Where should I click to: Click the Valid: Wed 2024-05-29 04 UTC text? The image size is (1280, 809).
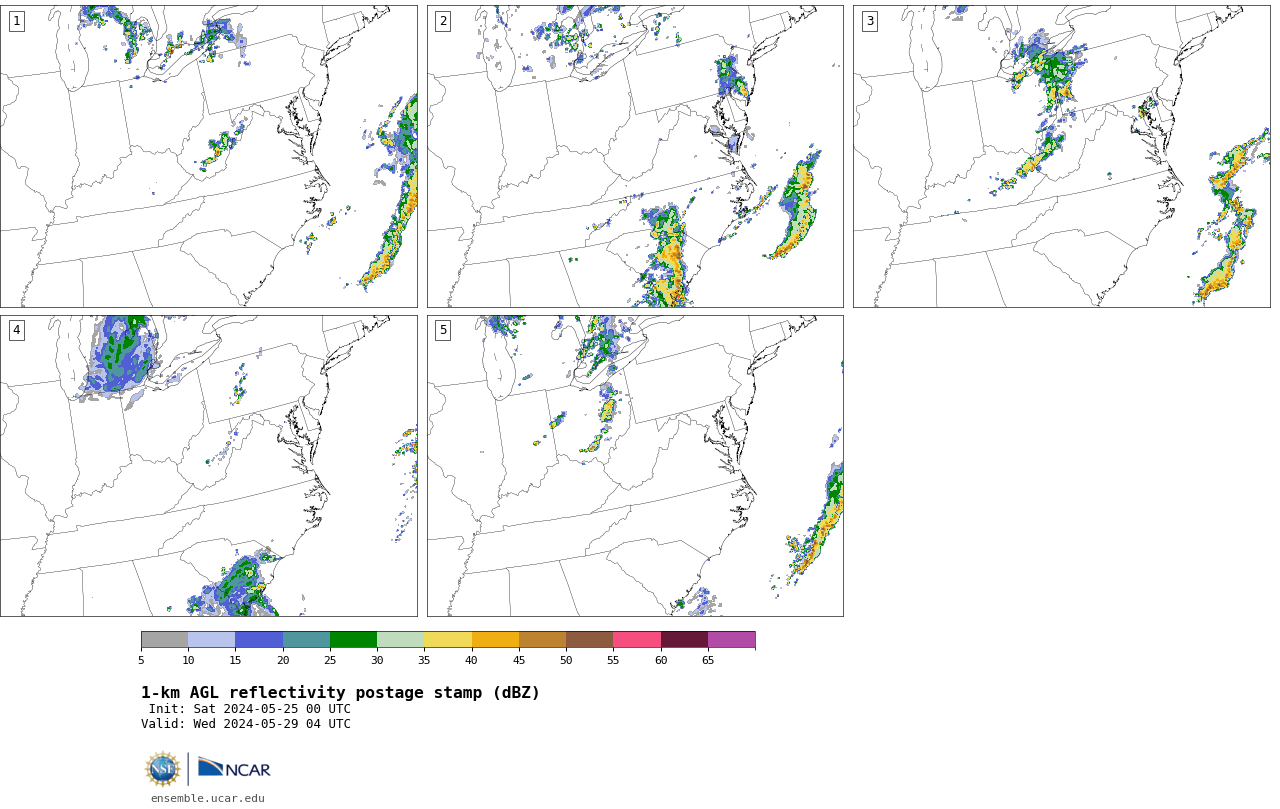[x=246, y=724]
